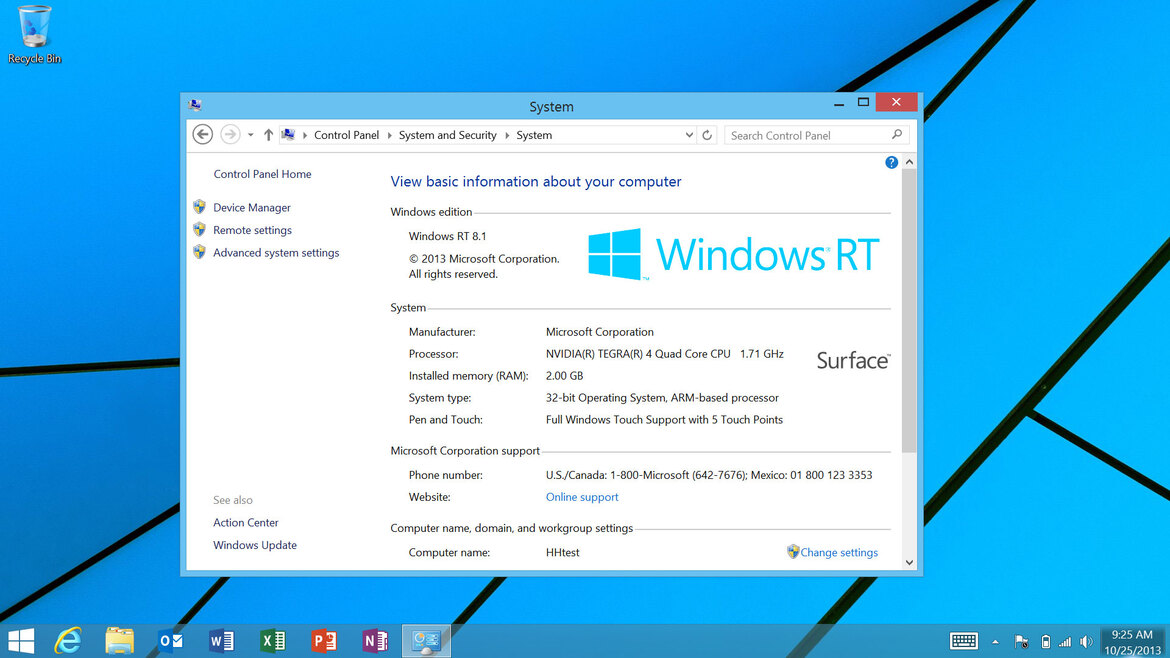The width and height of the screenshot is (1170, 658).
Task: Close the System window
Action: click(896, 102)
